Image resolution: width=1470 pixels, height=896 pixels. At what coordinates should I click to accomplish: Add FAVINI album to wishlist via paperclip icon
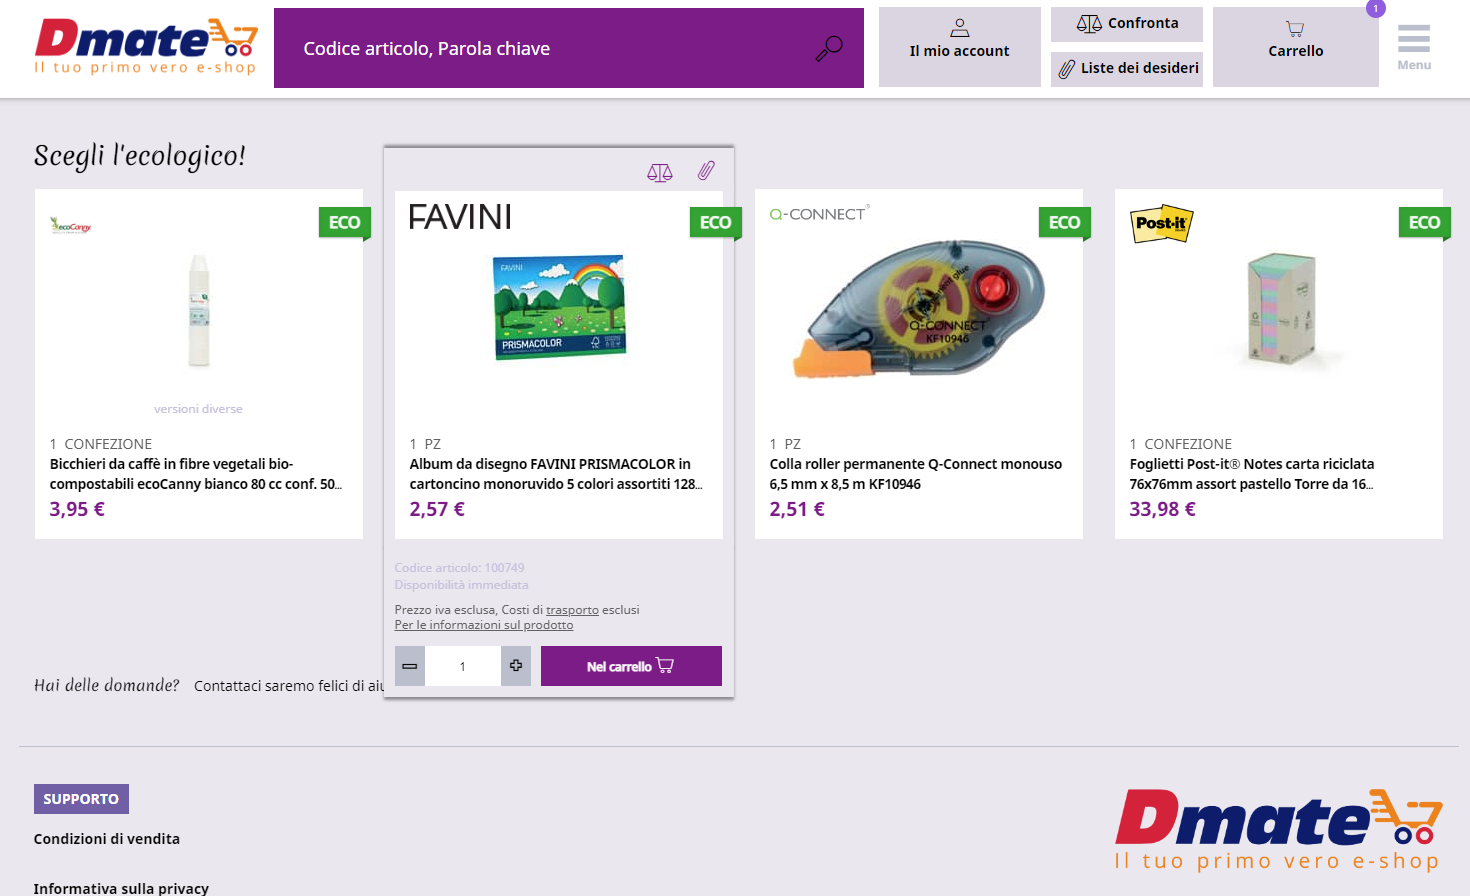click(x=706, y=171)
